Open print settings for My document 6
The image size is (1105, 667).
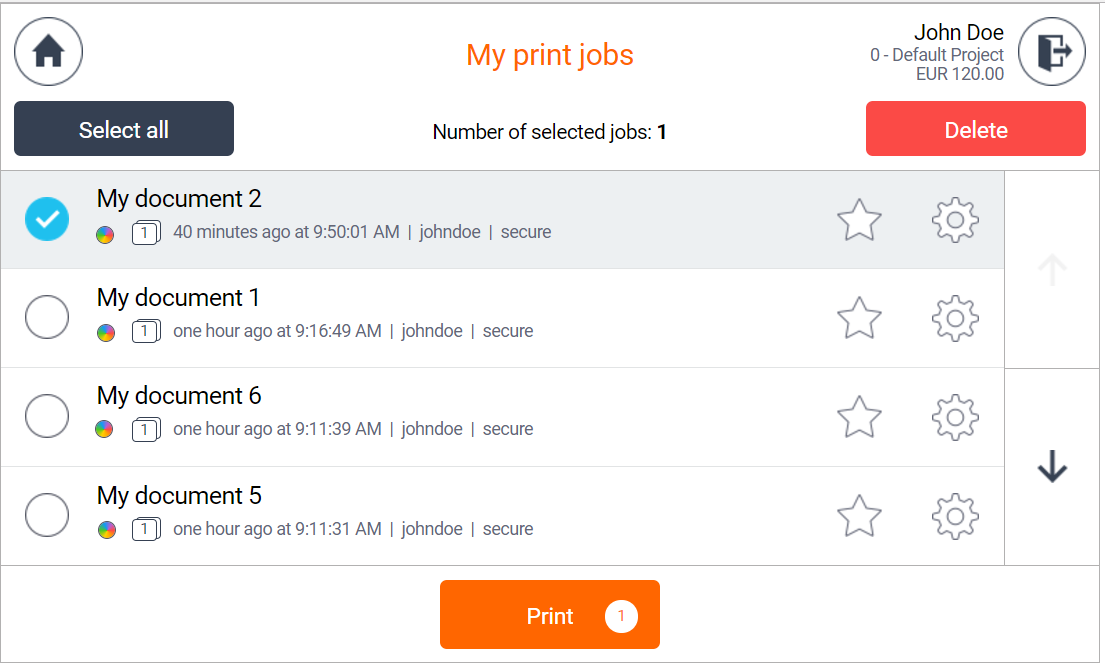tap(955, 417)
